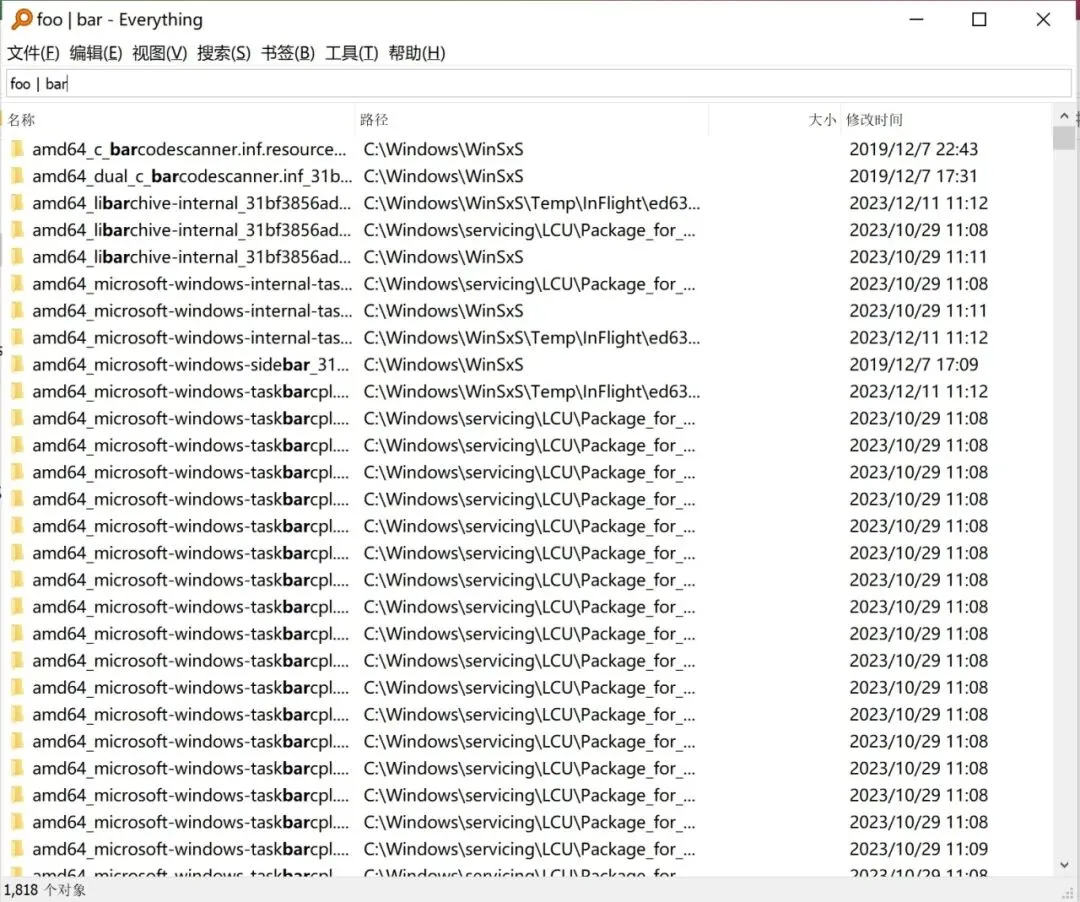Click folder icon of internal-tas row dated 2023/12/11
Image resolution: width=1080 pixels, height=902 pixels.
pos(18,337)
